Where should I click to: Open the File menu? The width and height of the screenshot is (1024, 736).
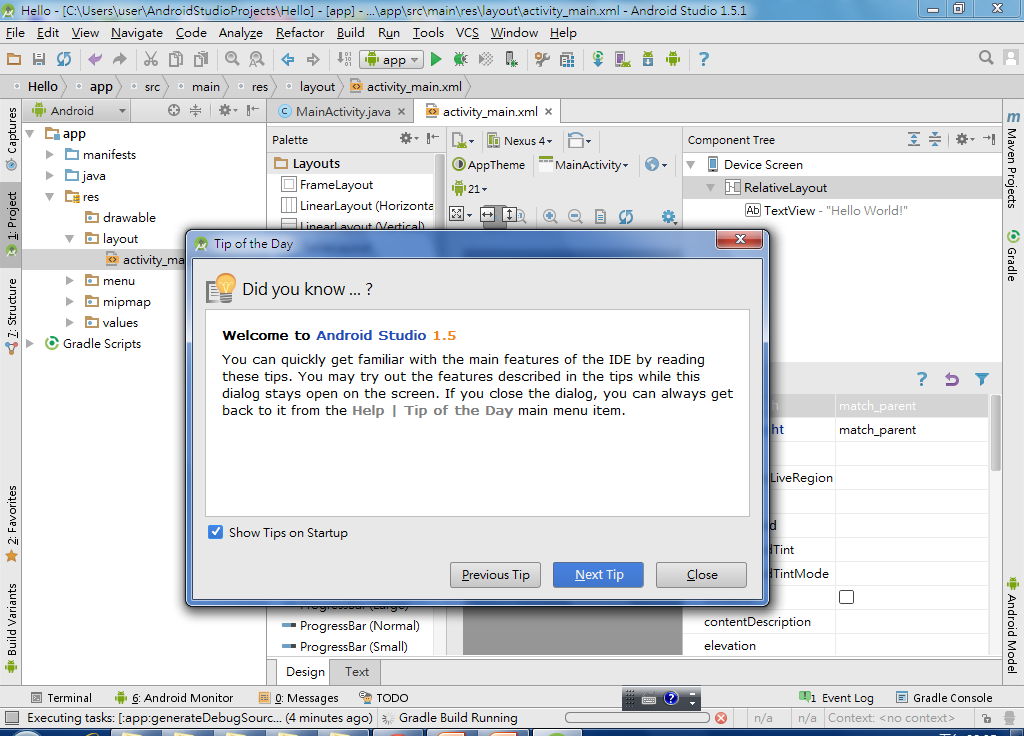15,33
